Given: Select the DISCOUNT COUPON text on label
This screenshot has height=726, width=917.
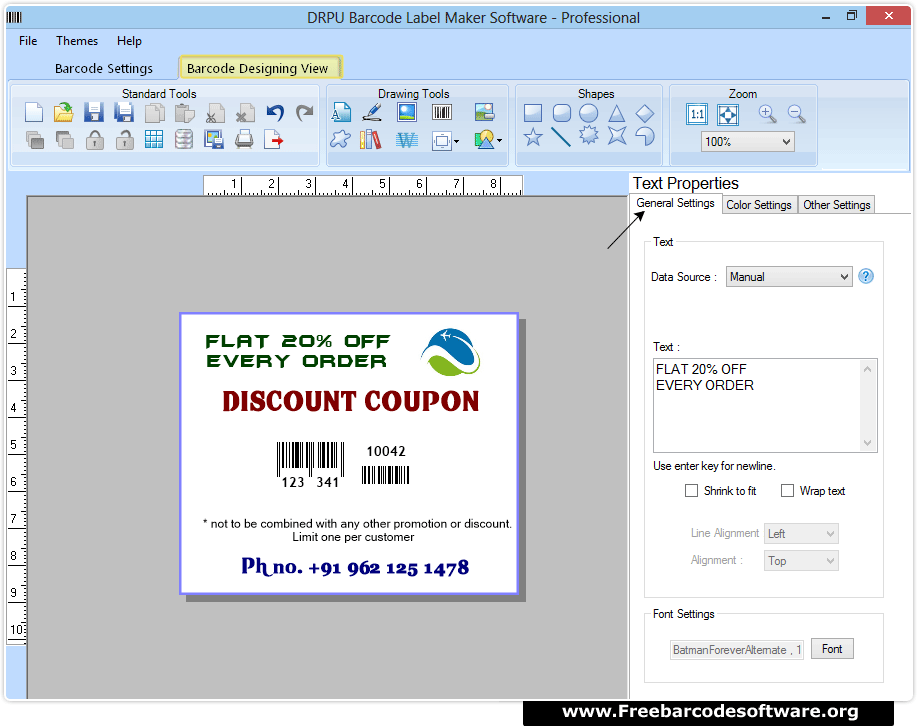Looking at the screenshot, I should [350, 401].
